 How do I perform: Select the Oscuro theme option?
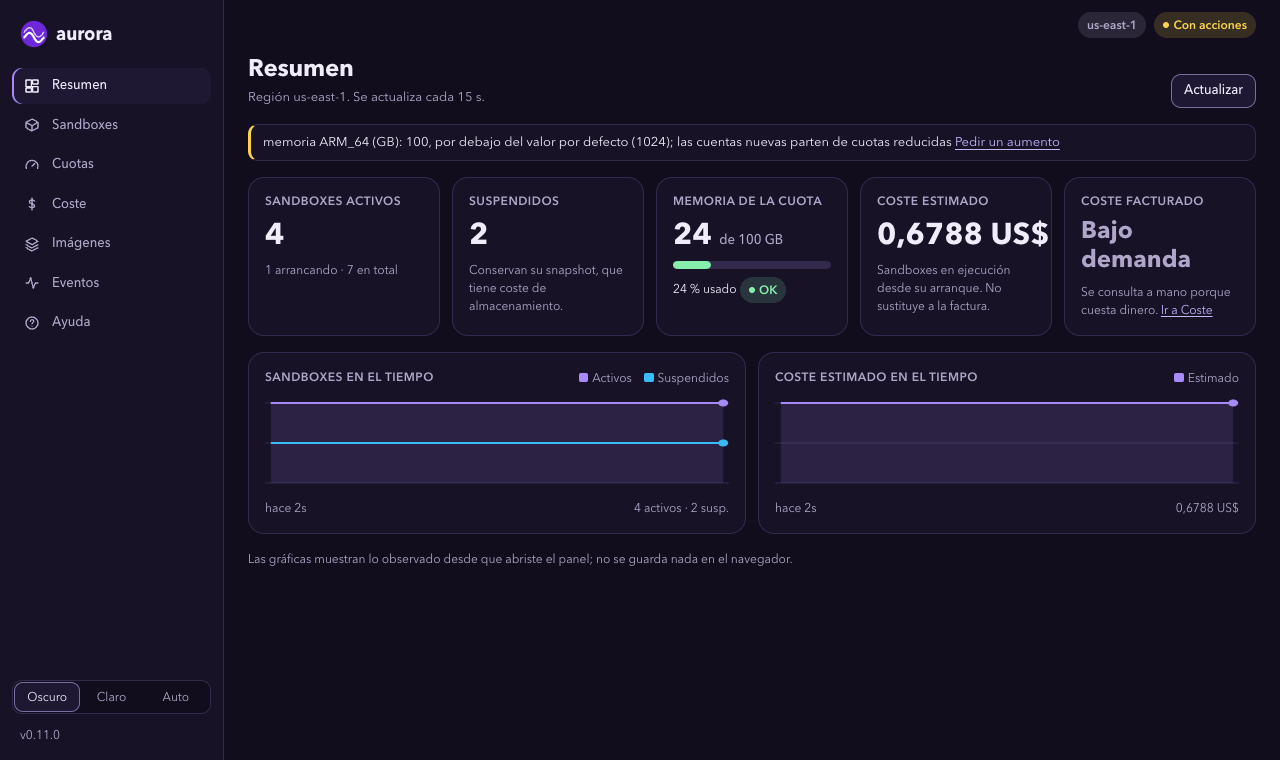pos(47,697)
